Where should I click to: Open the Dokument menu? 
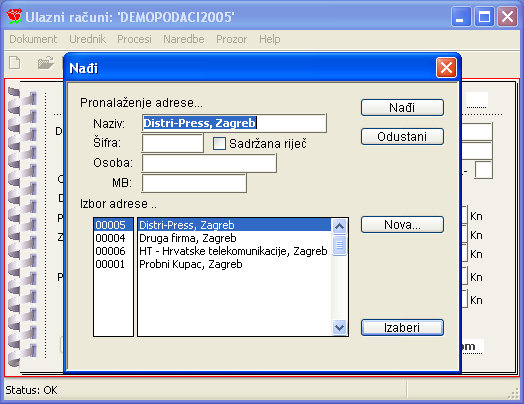click(x=33, y=39)
